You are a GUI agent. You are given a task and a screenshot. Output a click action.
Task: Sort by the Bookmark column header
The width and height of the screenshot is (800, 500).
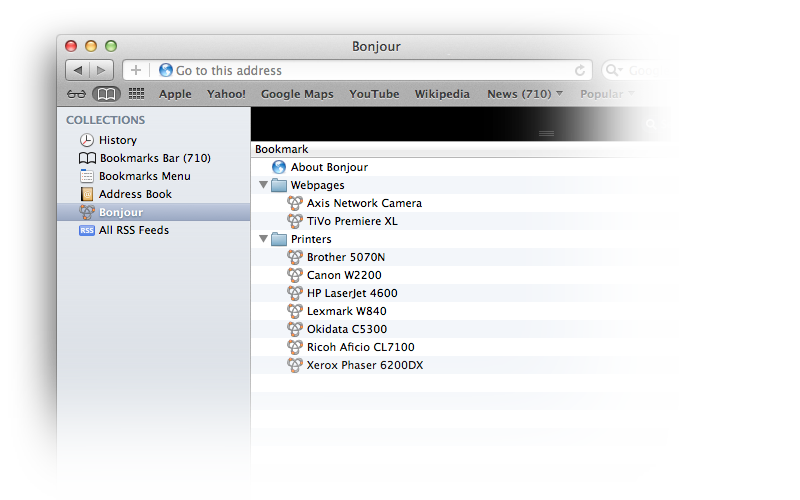[282, 149]
